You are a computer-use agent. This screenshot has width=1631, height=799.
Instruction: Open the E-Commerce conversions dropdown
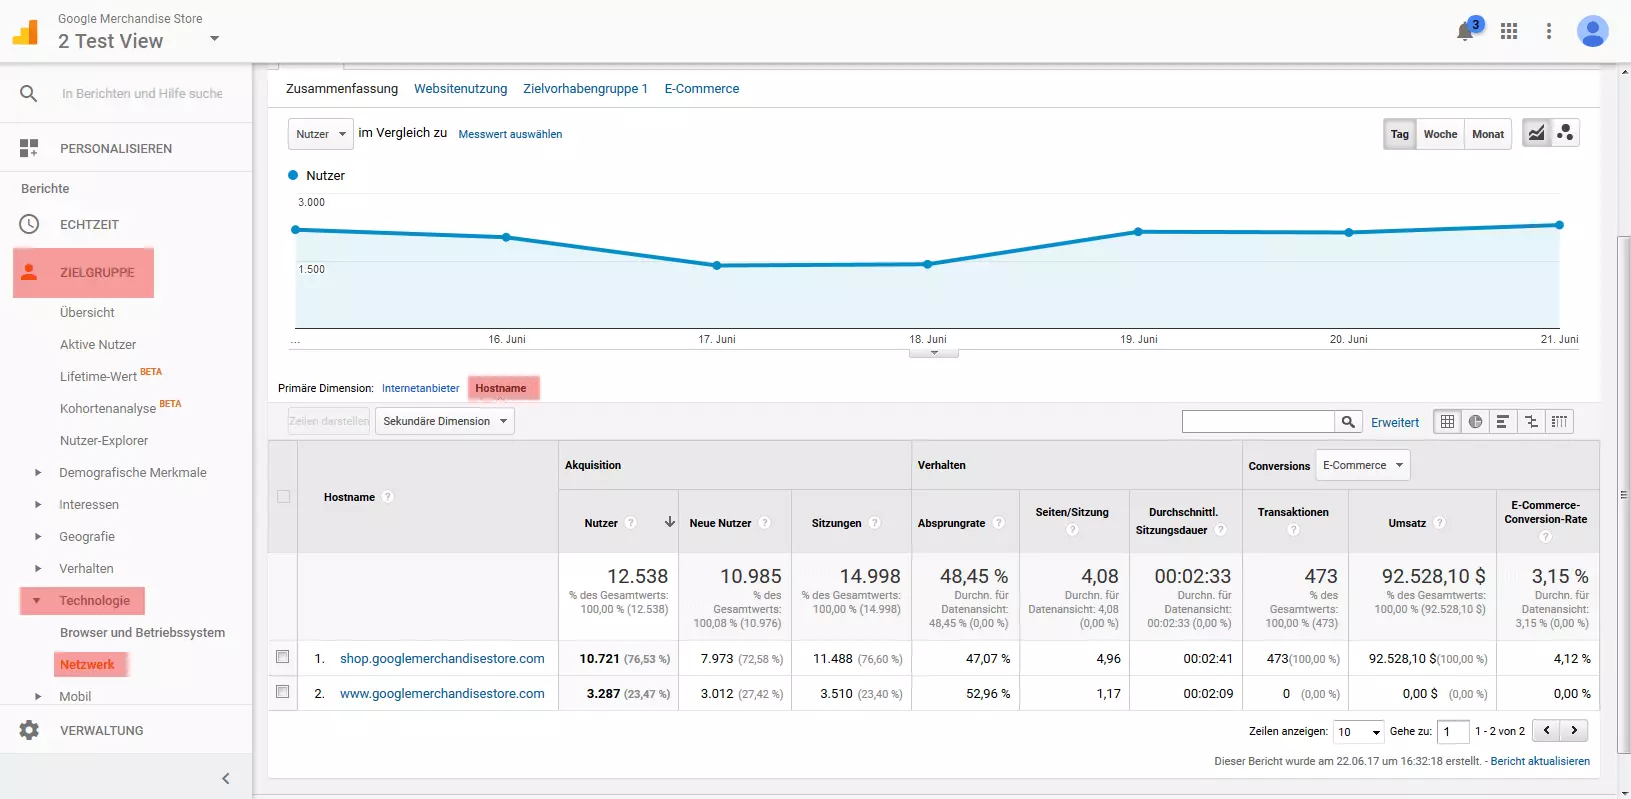point(1362,465)
